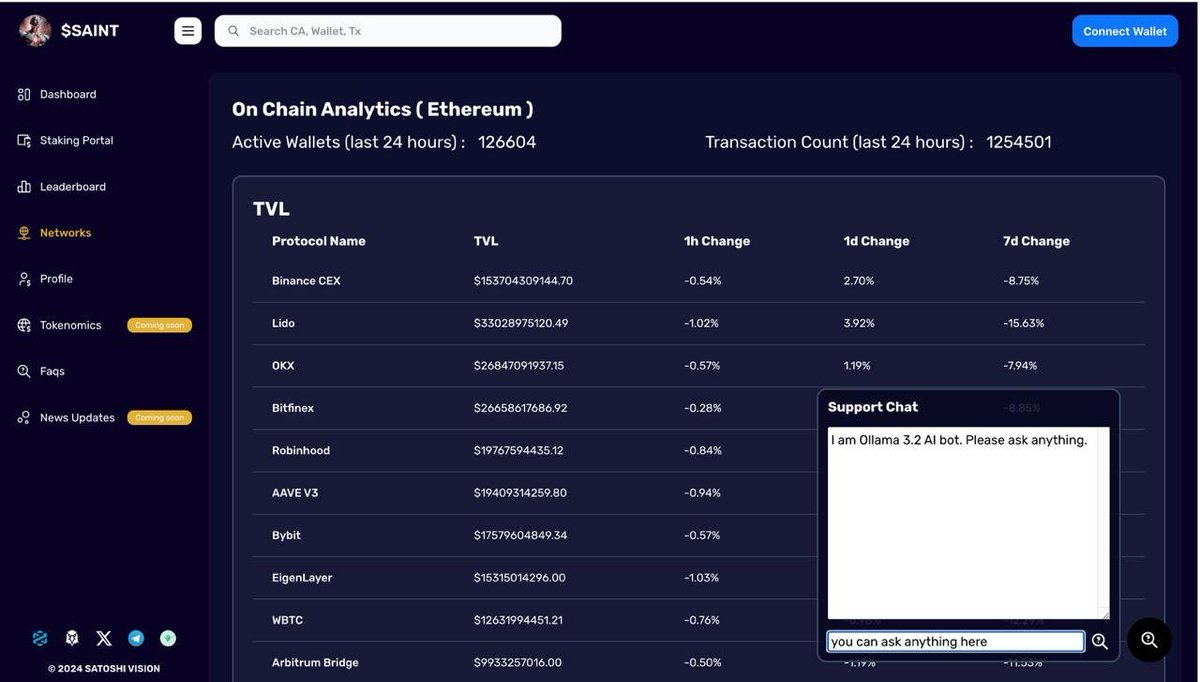
Task: Open the X (Twitter) social link
Action: coord(104,638)
